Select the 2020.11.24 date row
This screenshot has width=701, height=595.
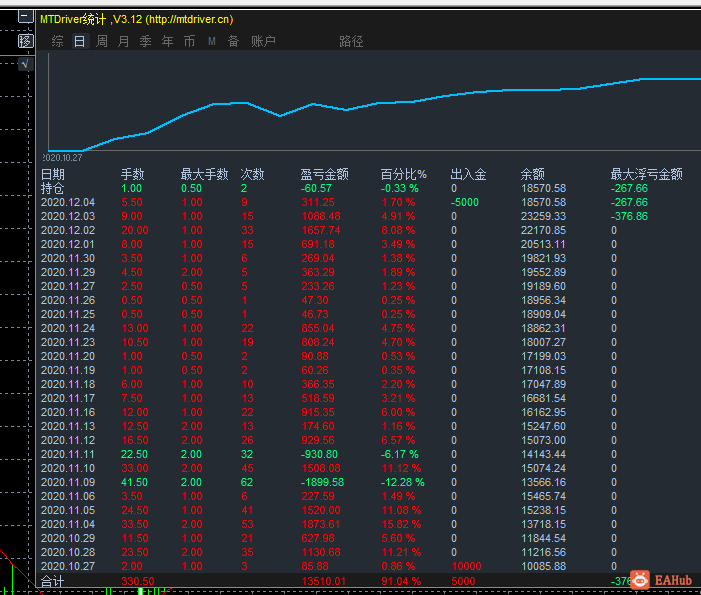[68, 328]
